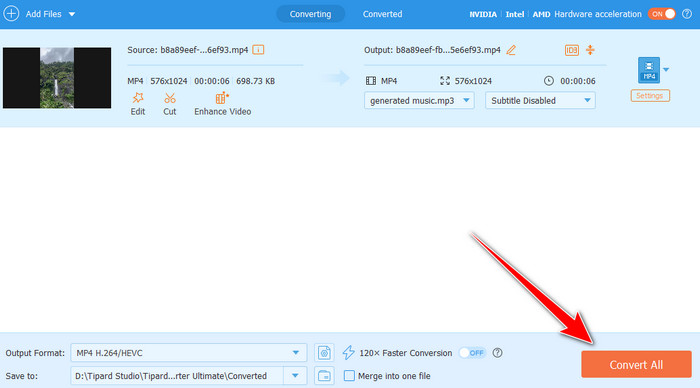This screenshot has height=388, width=700.
Task: Click the Add Files plus icon
Action: (x=11, y=14)
